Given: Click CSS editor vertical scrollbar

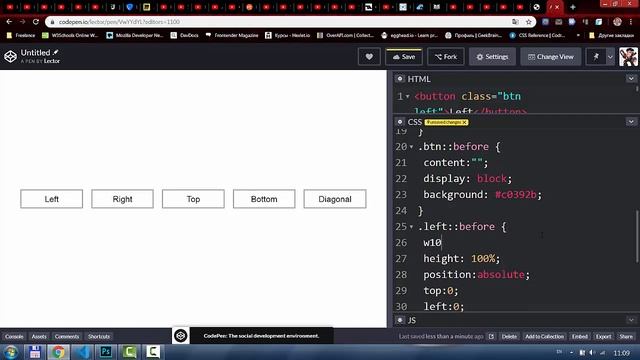Looking at the screenshot, I should 637,237.
